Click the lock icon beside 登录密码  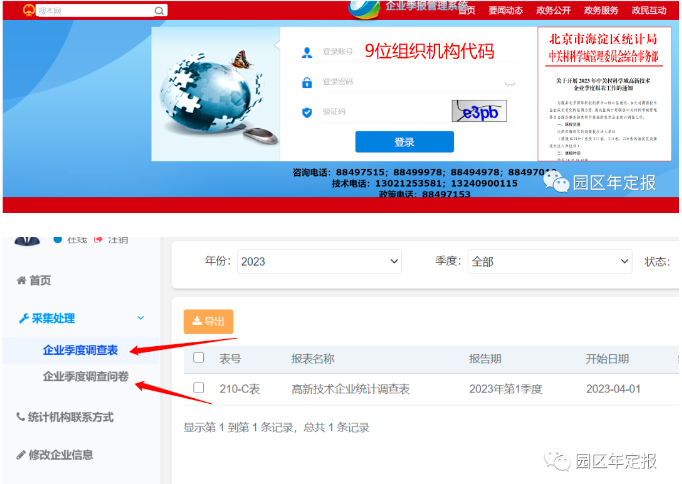tap(307, 82)
